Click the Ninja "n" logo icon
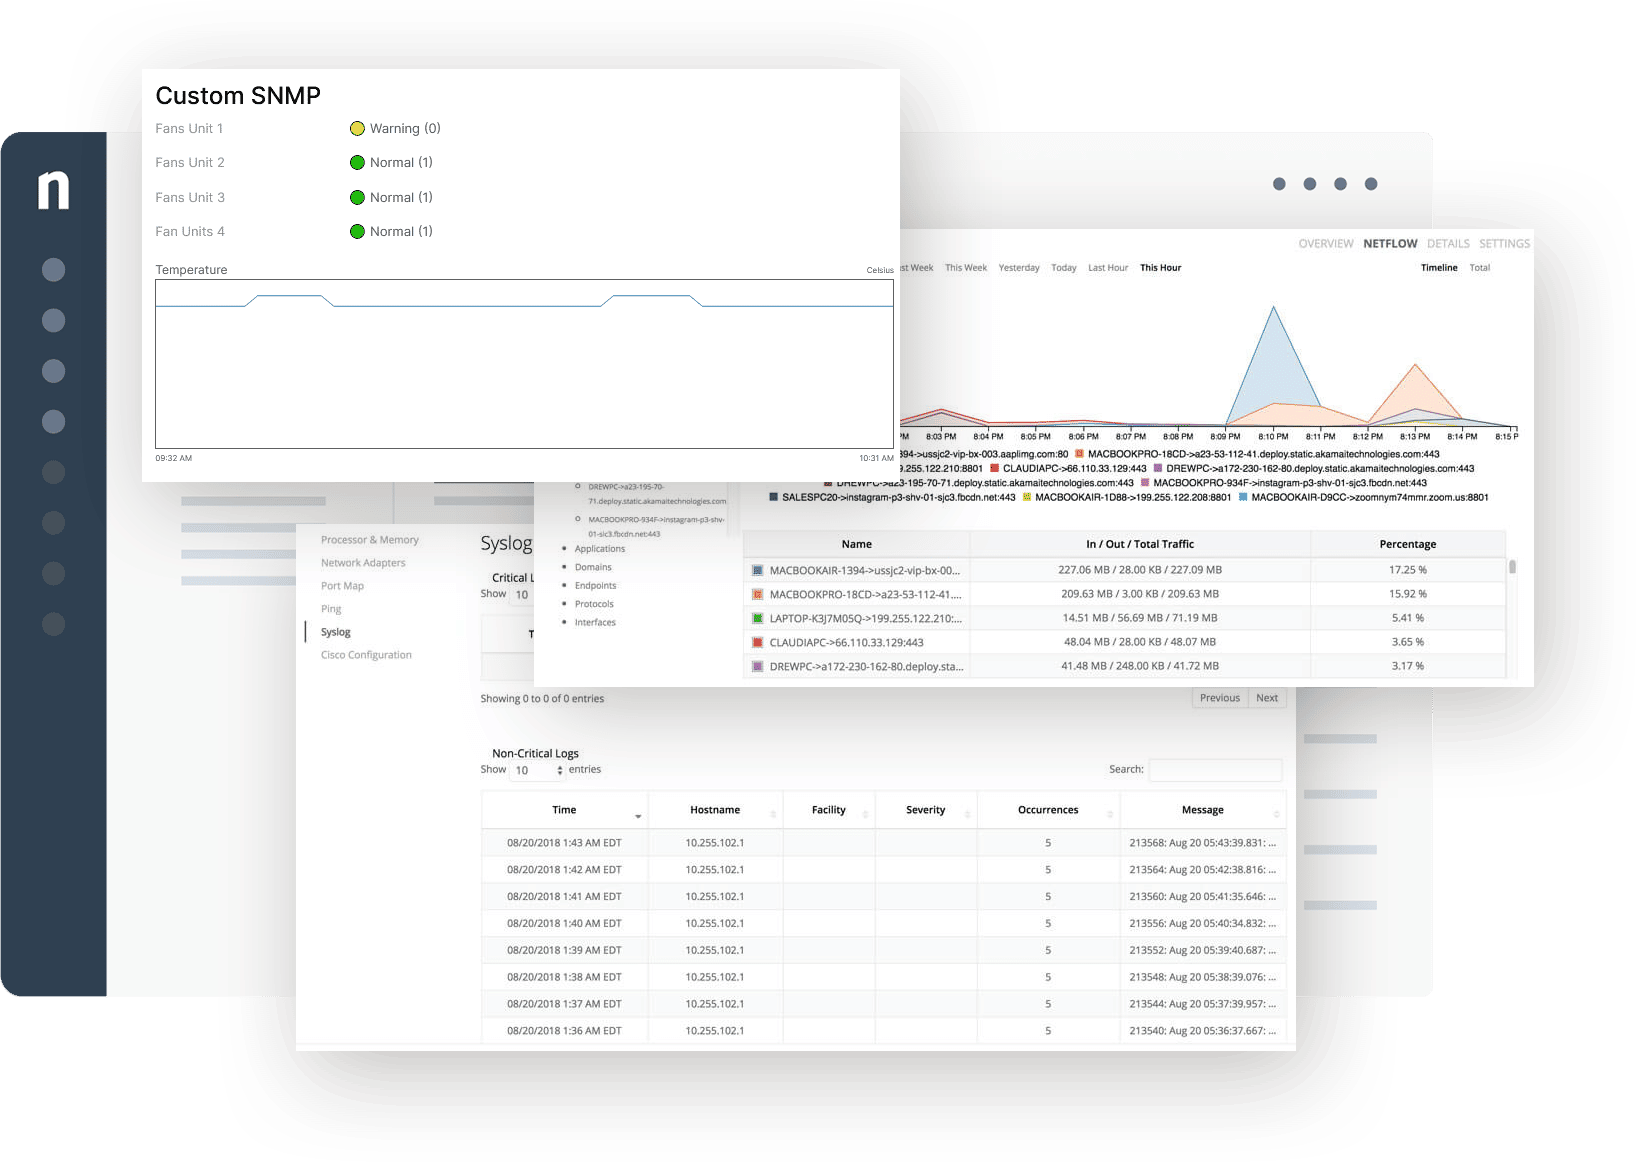 tap(52, 192)
